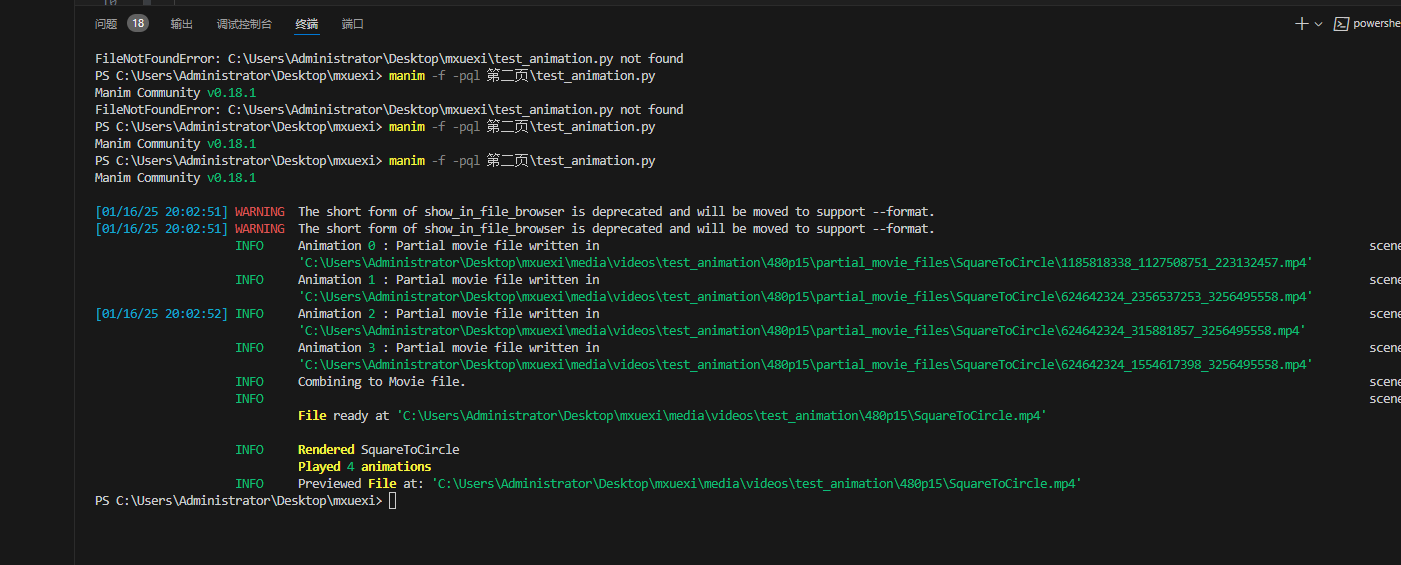Open the 'Previewed File at' SquareToCircle.mp4 path
Screen dimensions: 1401x565
tap(757, 484)
